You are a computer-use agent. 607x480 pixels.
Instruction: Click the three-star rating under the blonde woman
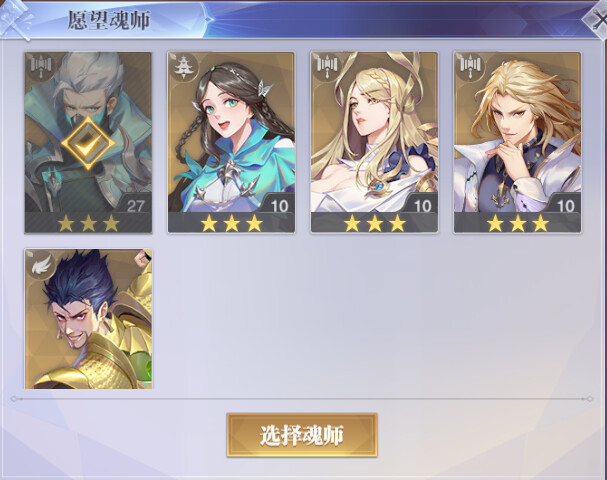pyautogui.click(x=374, y=223)
